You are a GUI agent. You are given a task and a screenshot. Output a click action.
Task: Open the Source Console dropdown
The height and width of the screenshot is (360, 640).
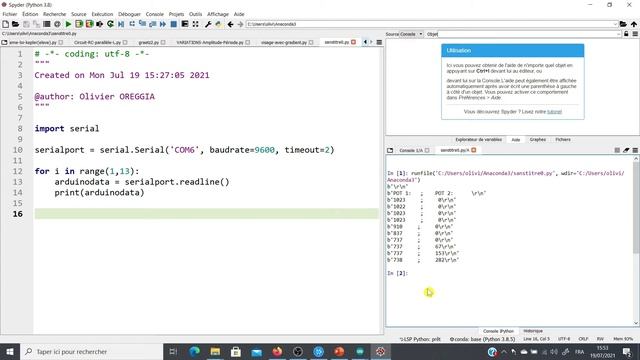pos(411,34)
